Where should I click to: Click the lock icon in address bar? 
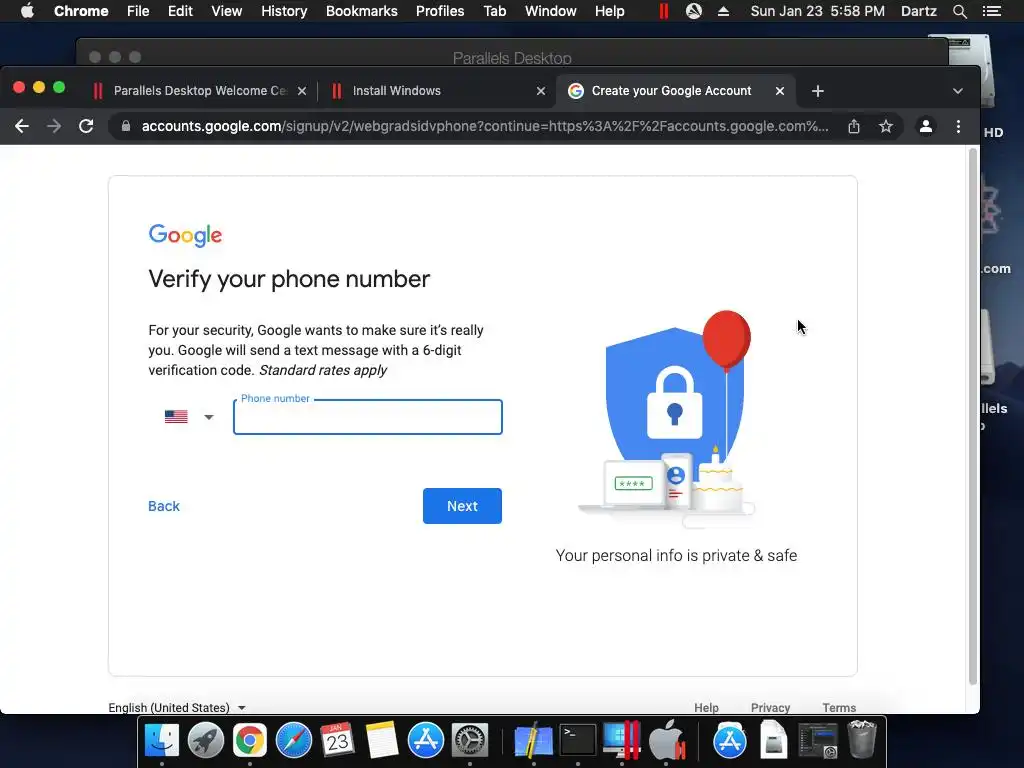click(x=126, y=126)
